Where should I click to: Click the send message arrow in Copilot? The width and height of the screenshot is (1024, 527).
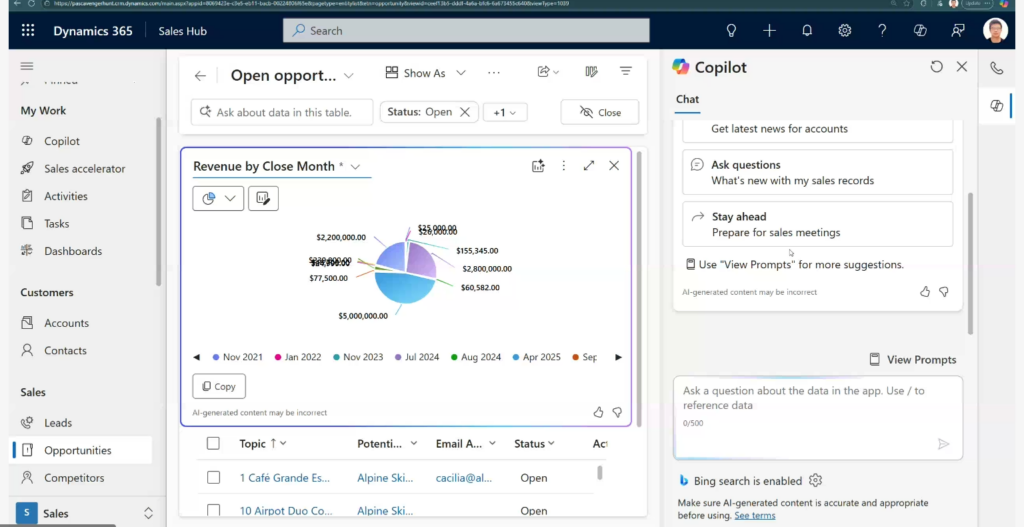[x=943, y=444]
